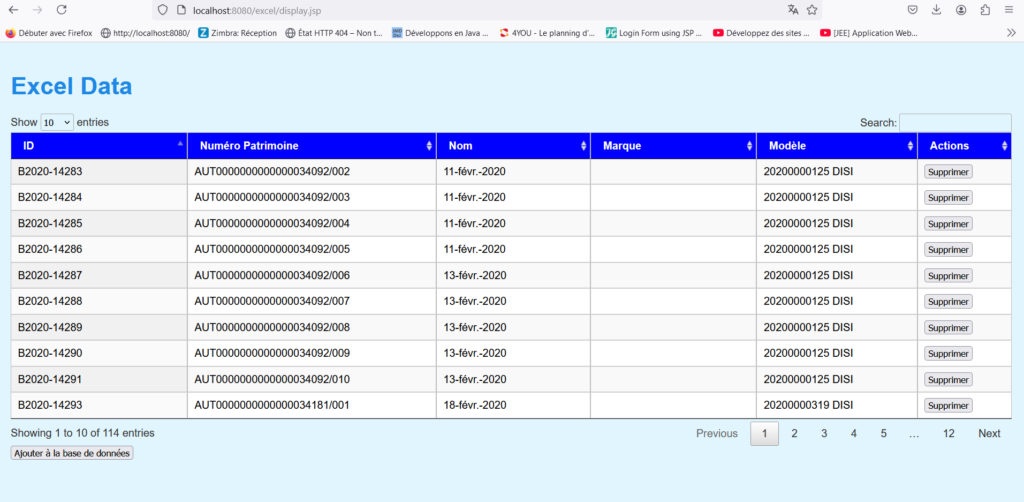Open the extensions puzzle icon
This screenshot has width=1024, height=502.
point(986,9)
